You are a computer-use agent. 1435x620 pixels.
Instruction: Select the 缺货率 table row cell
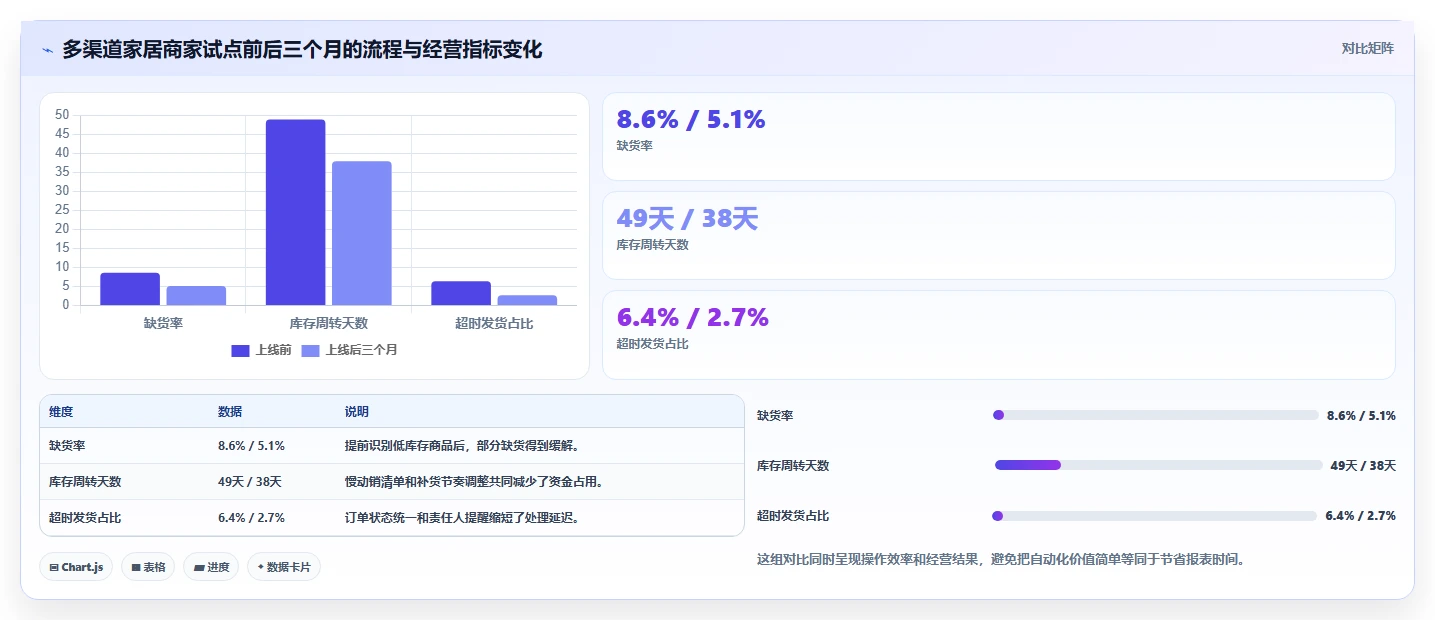(x=67, y=446)
